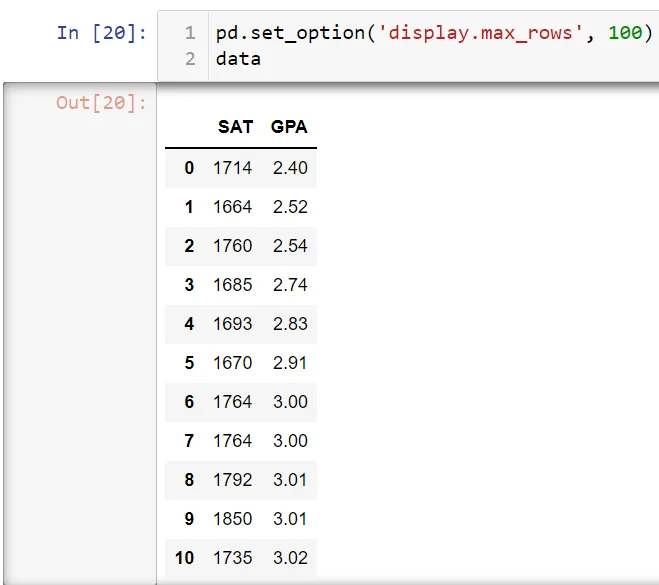Click SAT value 1850 in row 9

[x=233, y=519]
